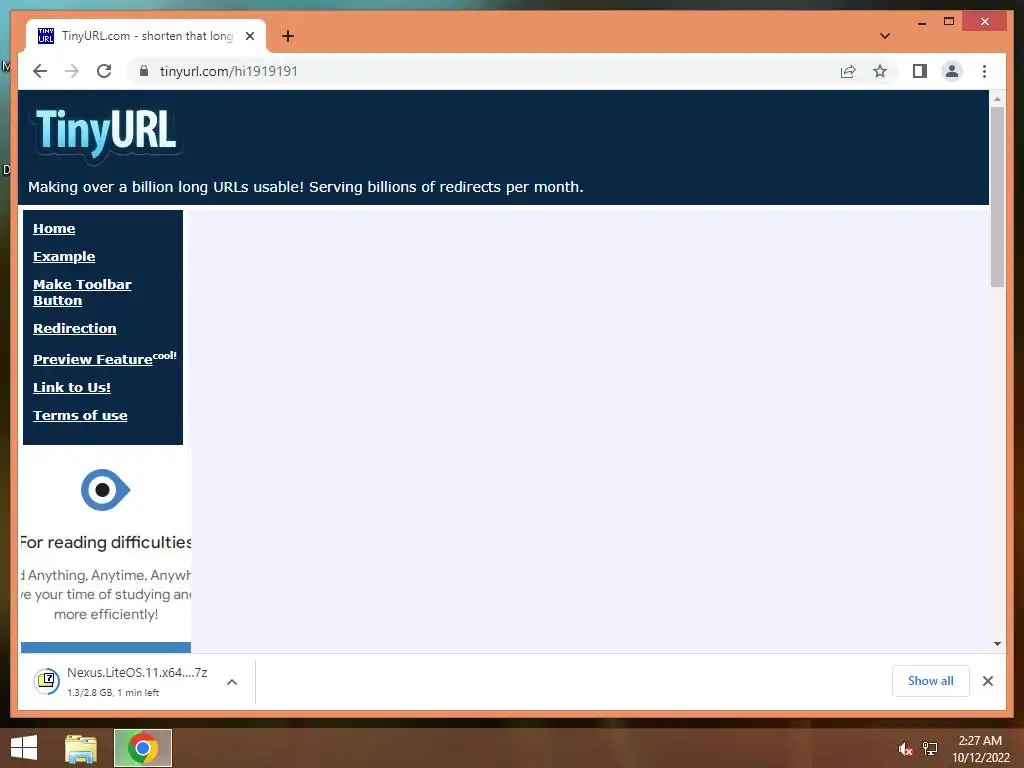Open the Chrome side panel
This screenshot has height=768, width=1024.
(x=920, y=71)
